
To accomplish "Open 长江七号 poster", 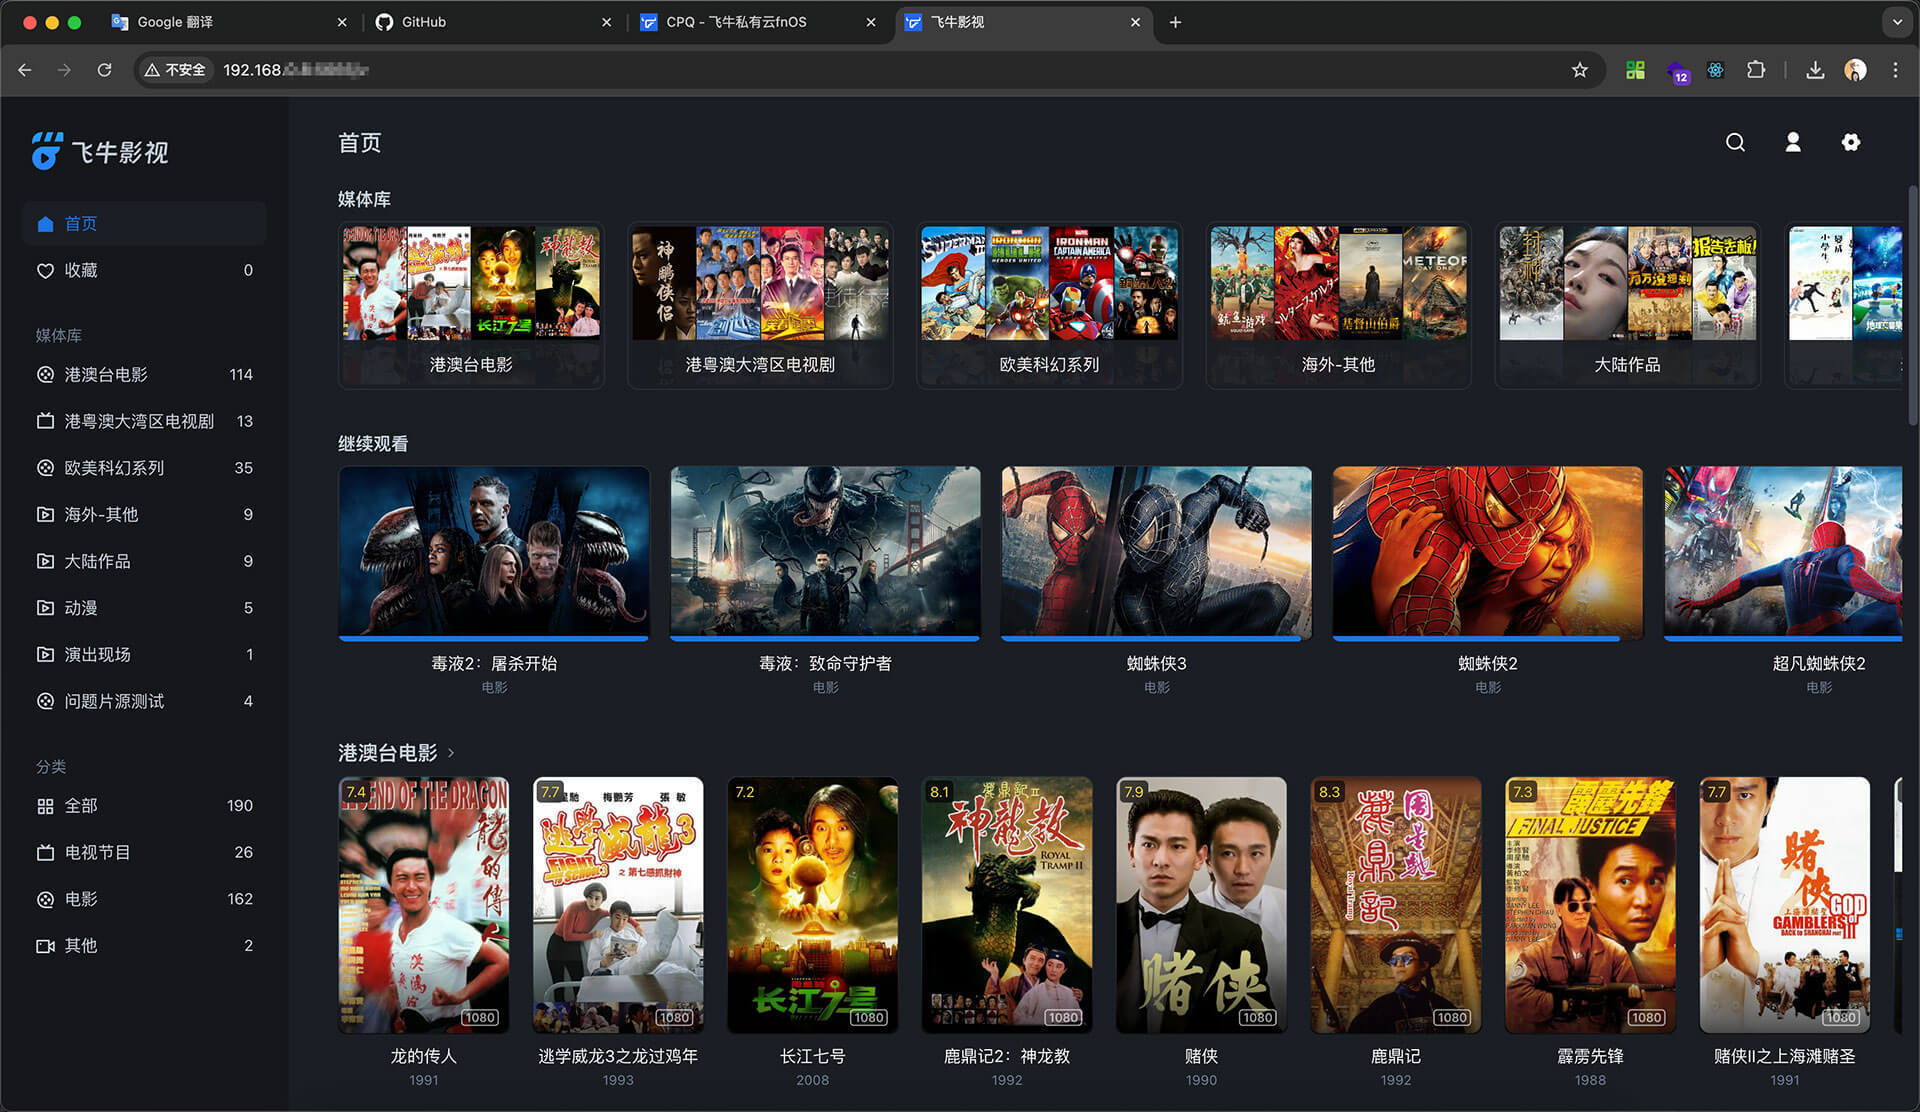I will coord(812,905).
